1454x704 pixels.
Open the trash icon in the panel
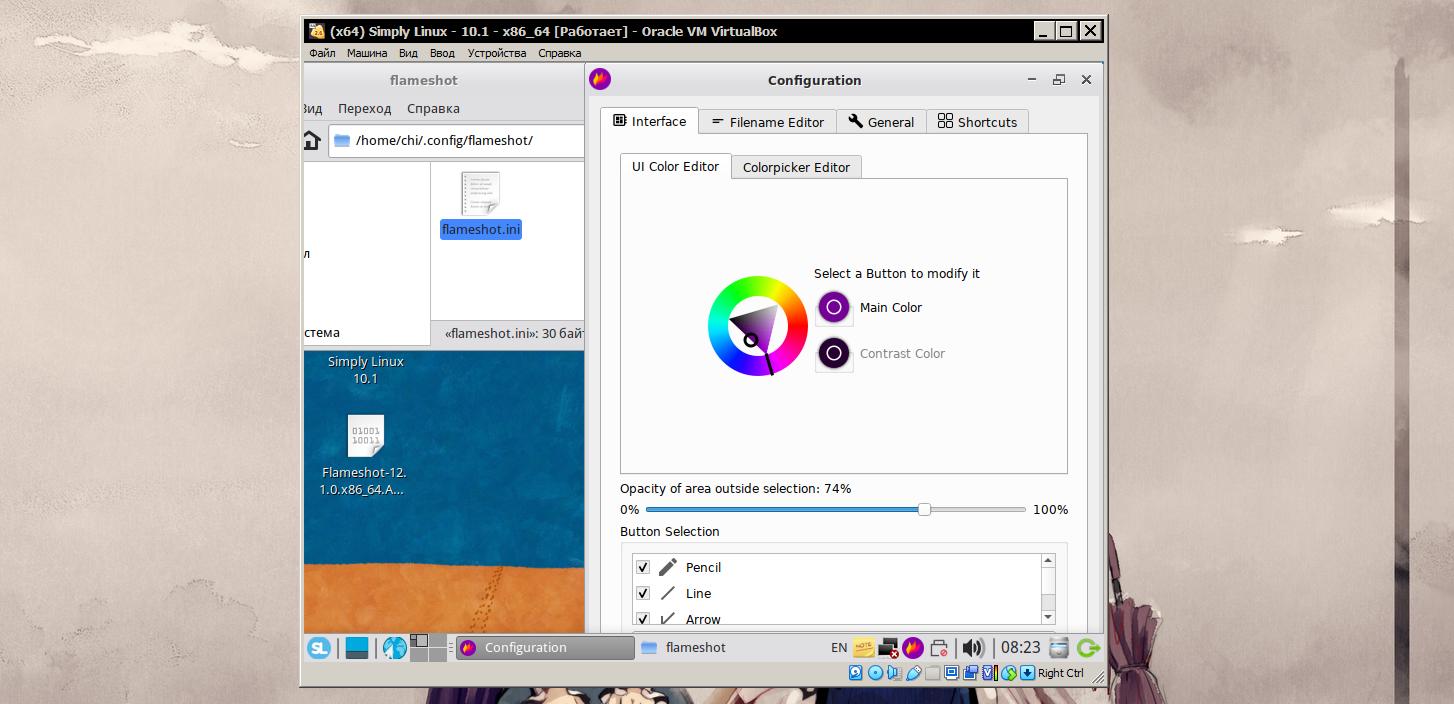tap(1060, 647)
